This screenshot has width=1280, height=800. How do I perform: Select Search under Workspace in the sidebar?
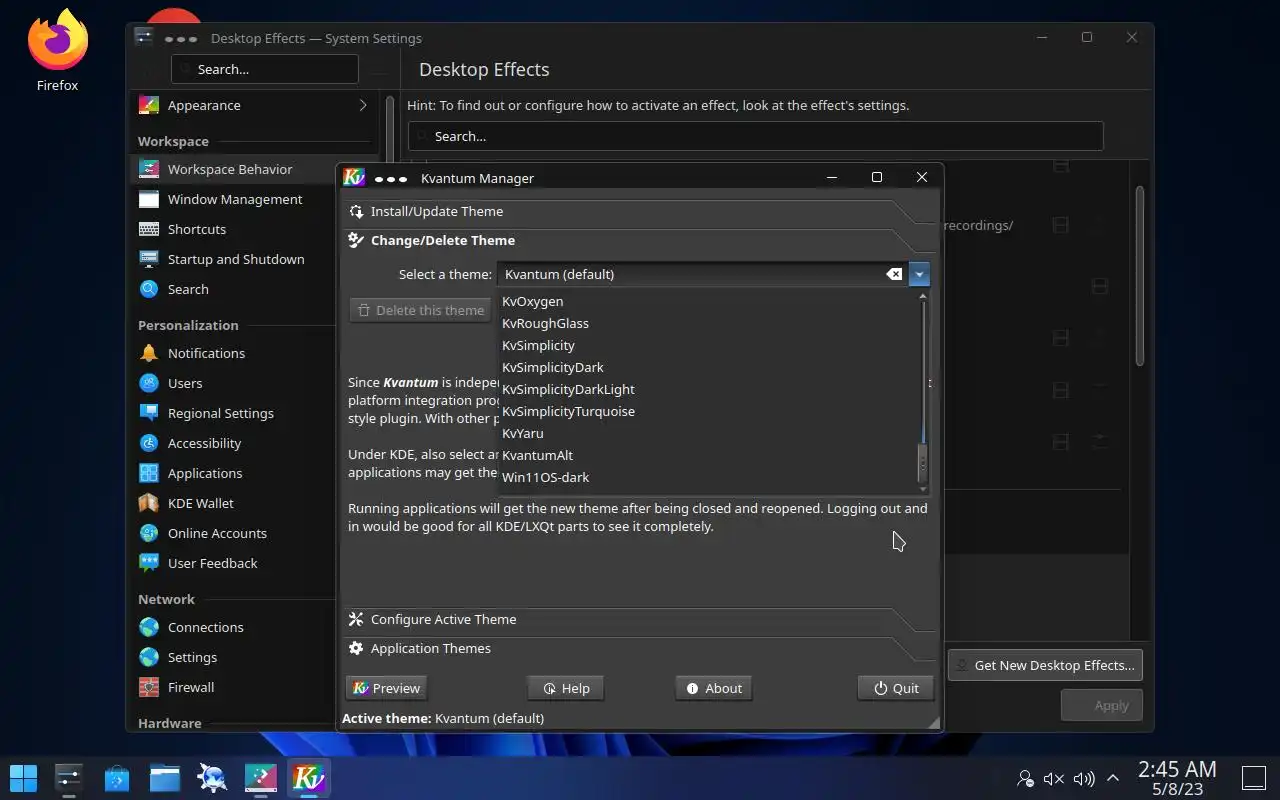233,289
